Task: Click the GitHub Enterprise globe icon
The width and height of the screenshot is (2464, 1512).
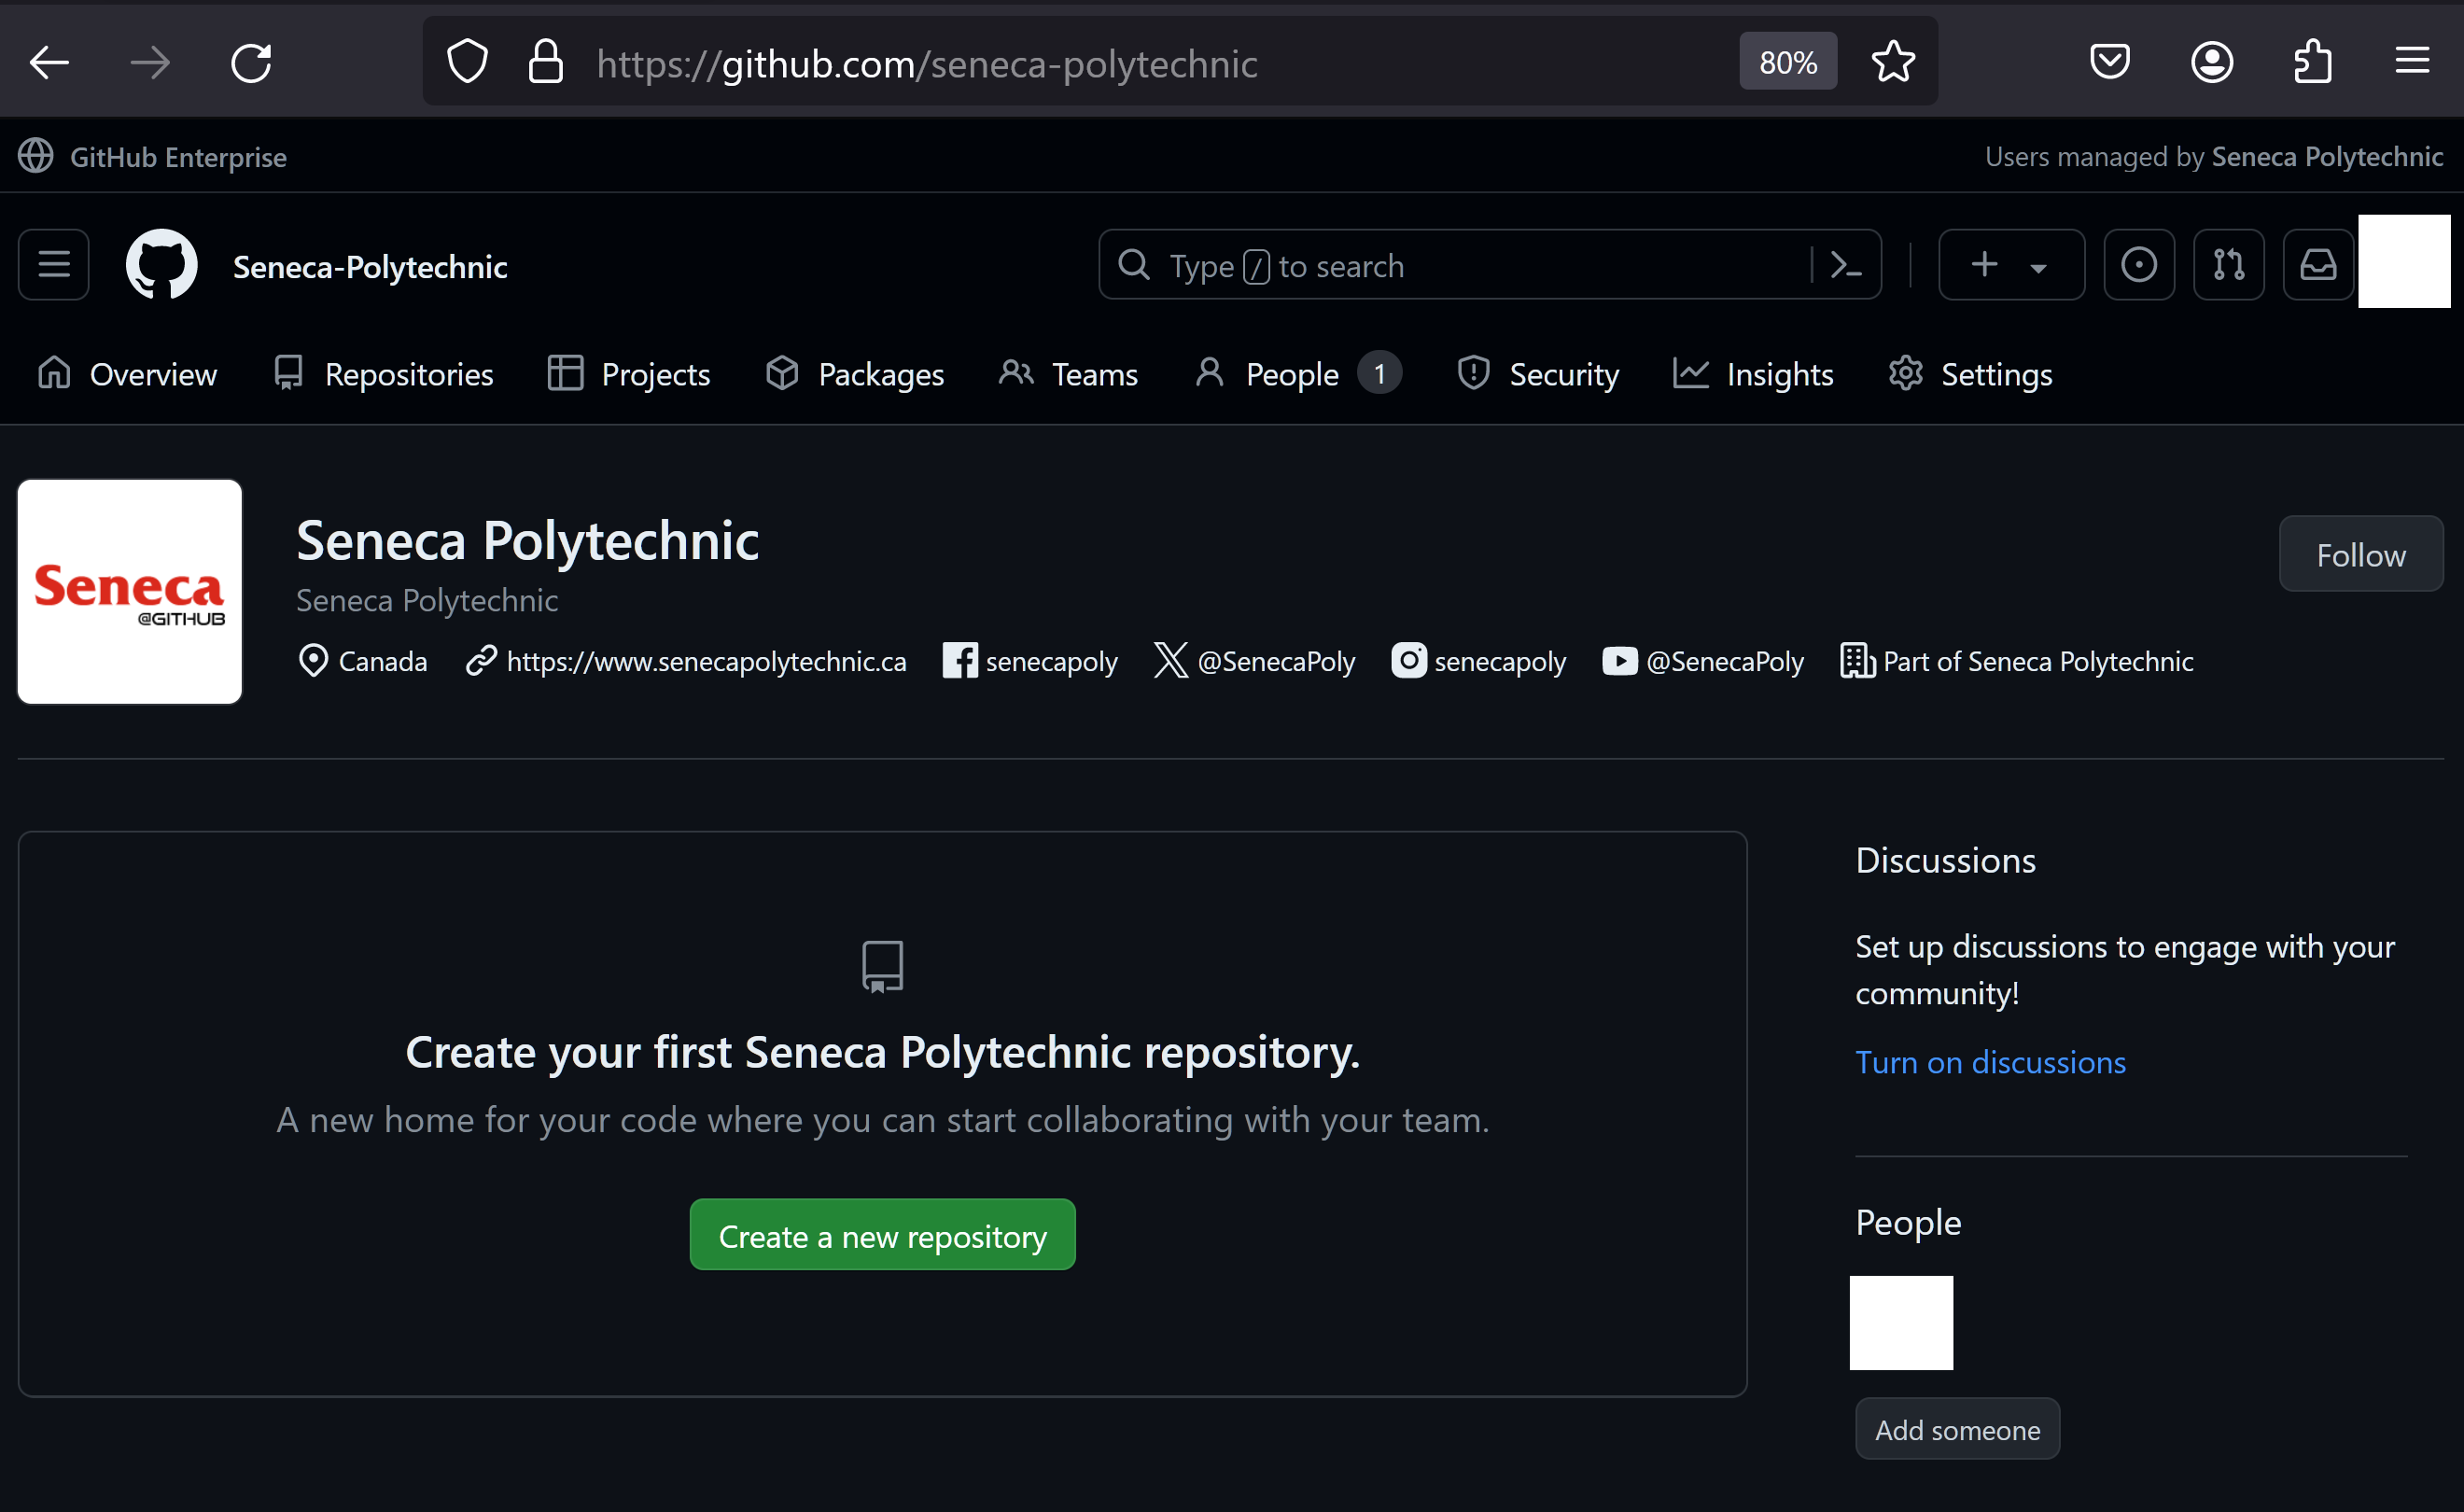Action: (x=36, y=156)
